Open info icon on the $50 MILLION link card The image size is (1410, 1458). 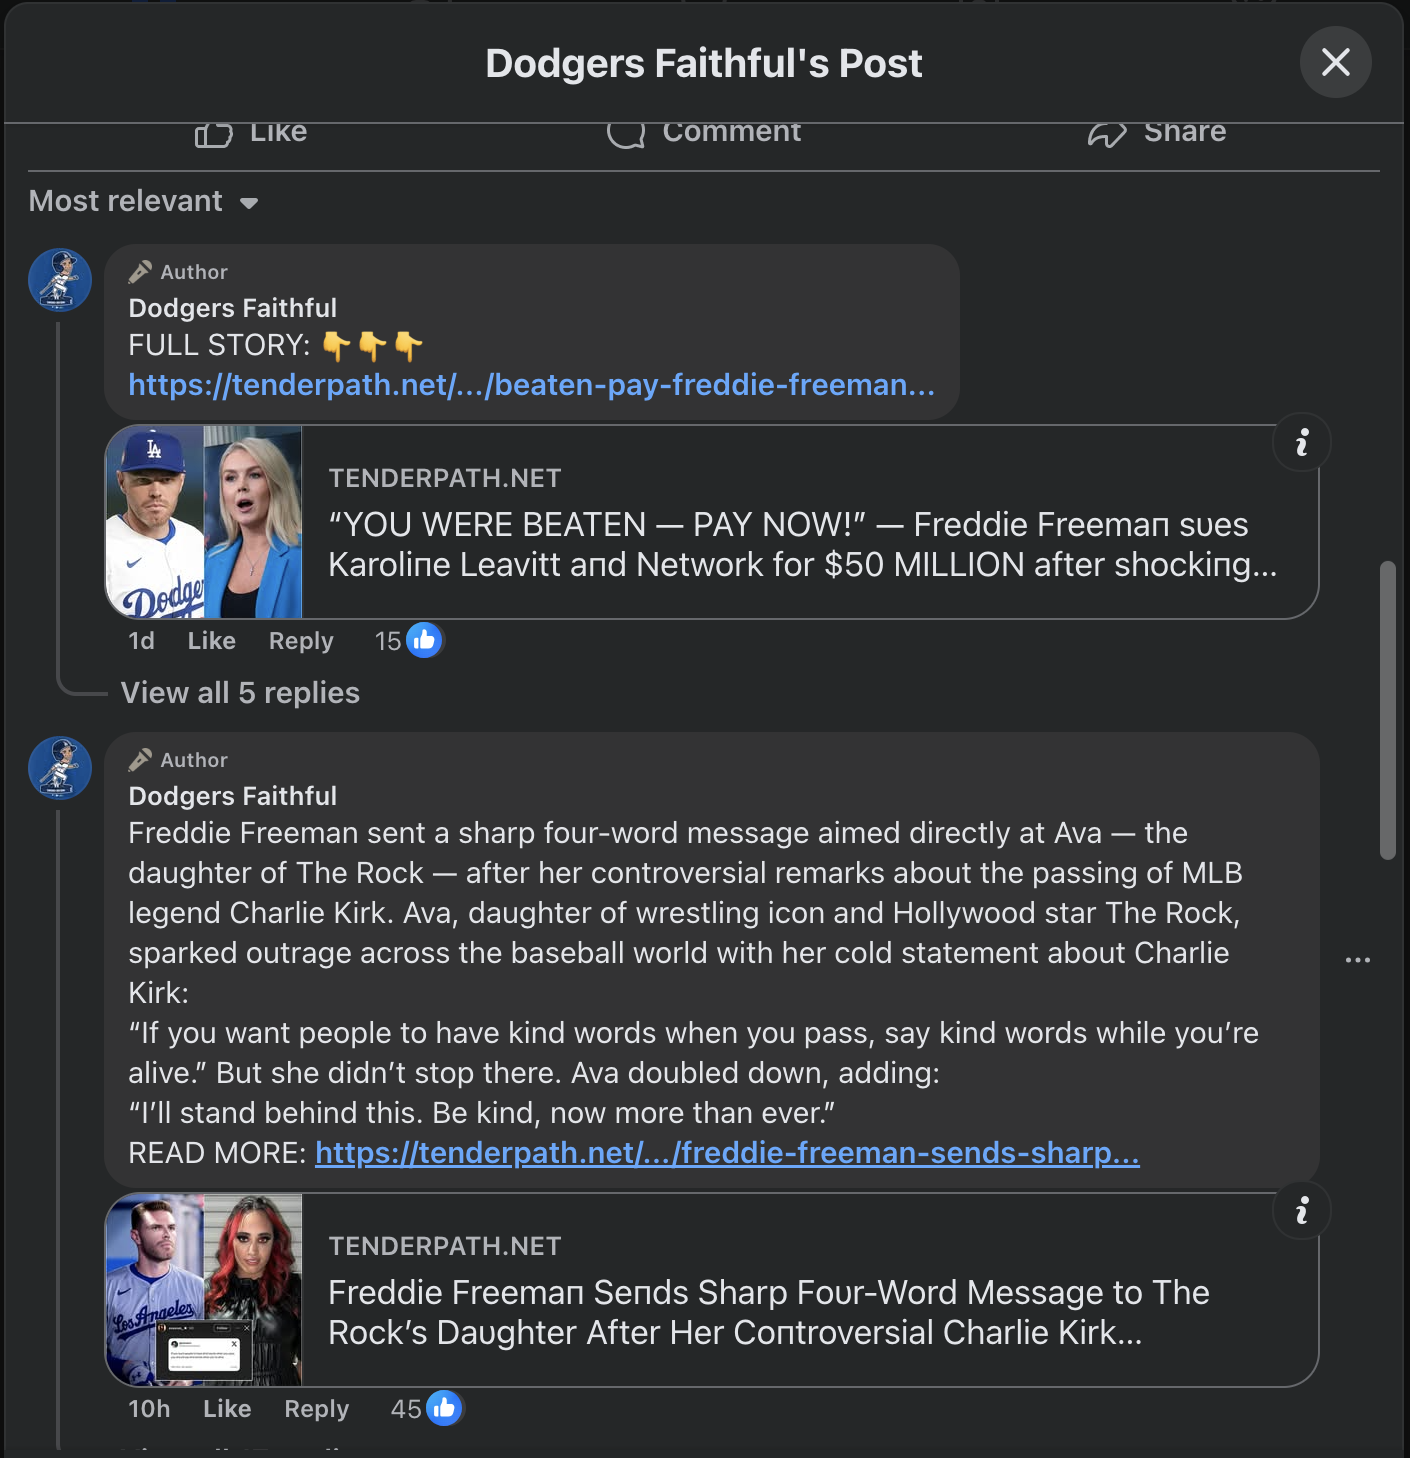pos(1302,442)
